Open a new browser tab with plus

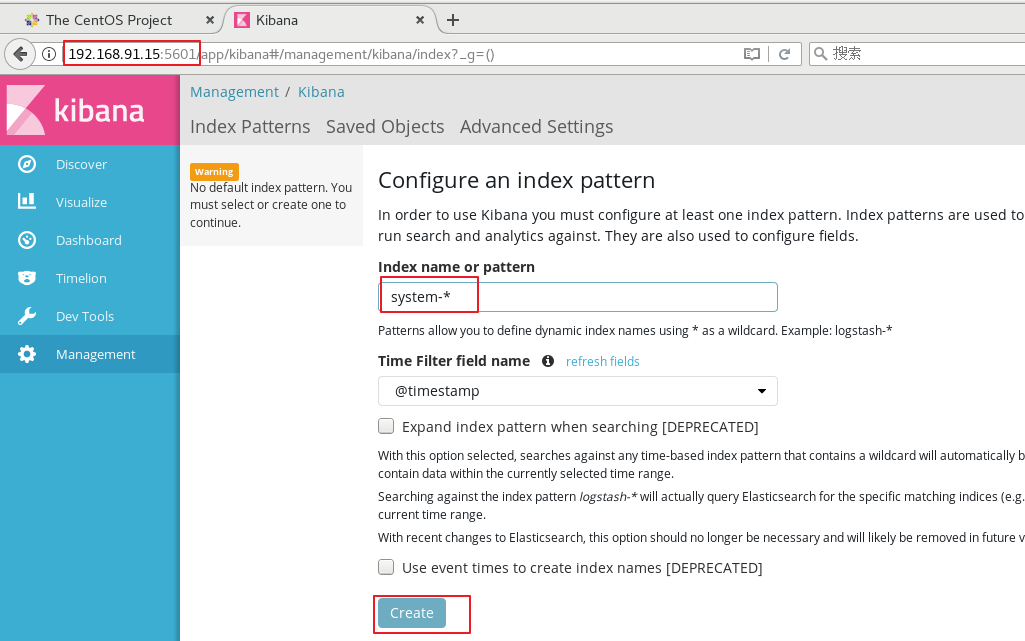pyautogui.click(x=453, y=20)
